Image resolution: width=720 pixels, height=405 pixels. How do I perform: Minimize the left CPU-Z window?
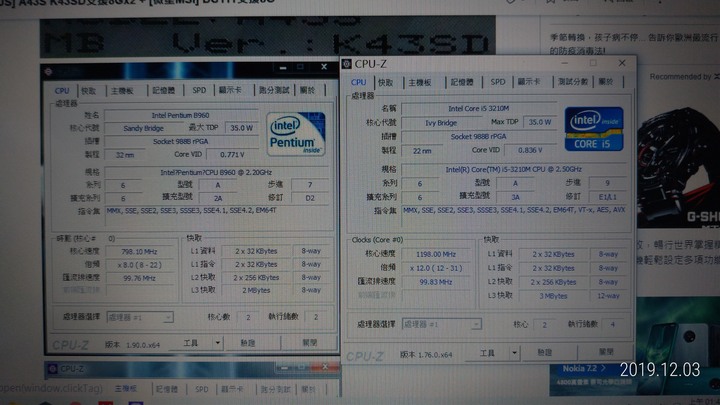(x=283, y=68)
